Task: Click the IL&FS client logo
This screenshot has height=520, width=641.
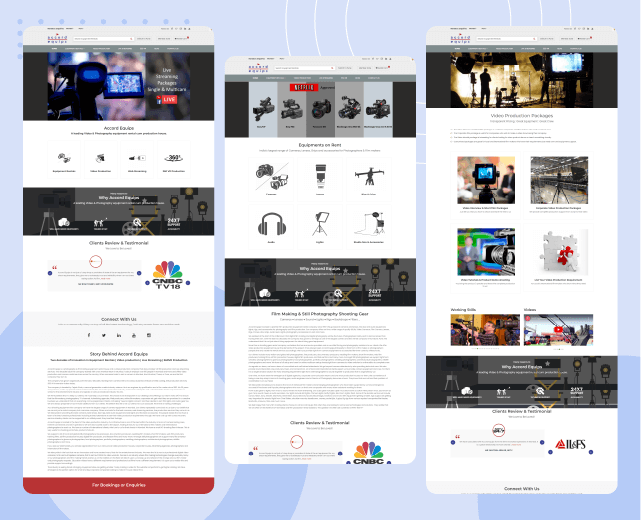Action: tap(570, 444)
